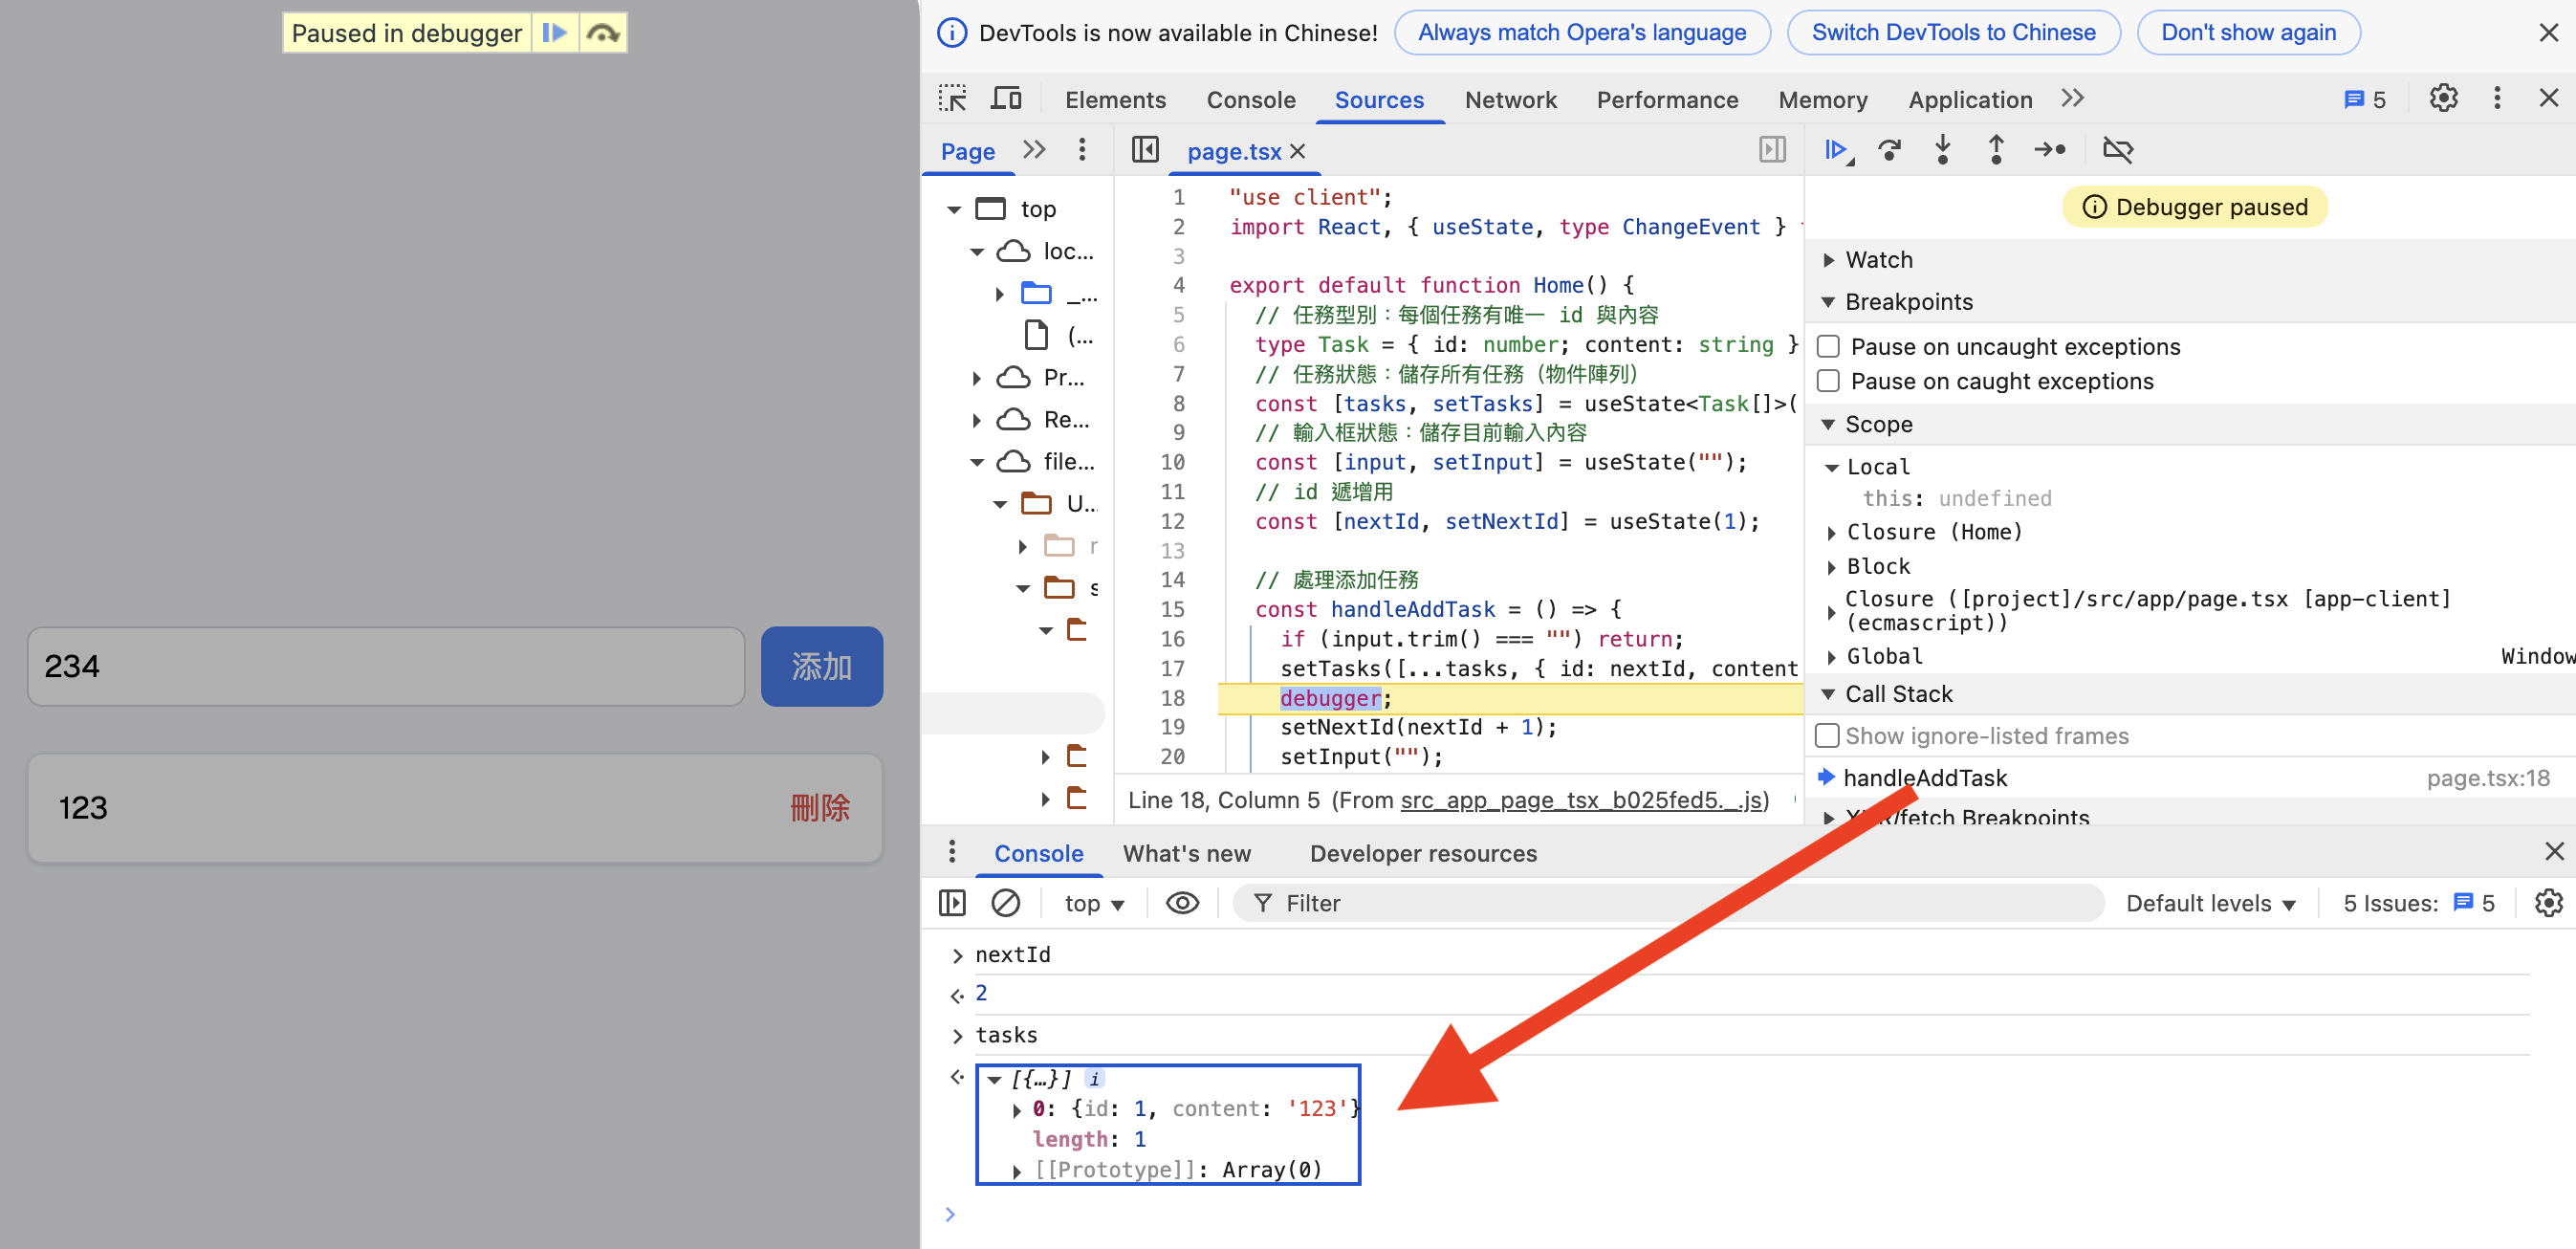
Task: Close the bottom drawer
Action: 2554,851
